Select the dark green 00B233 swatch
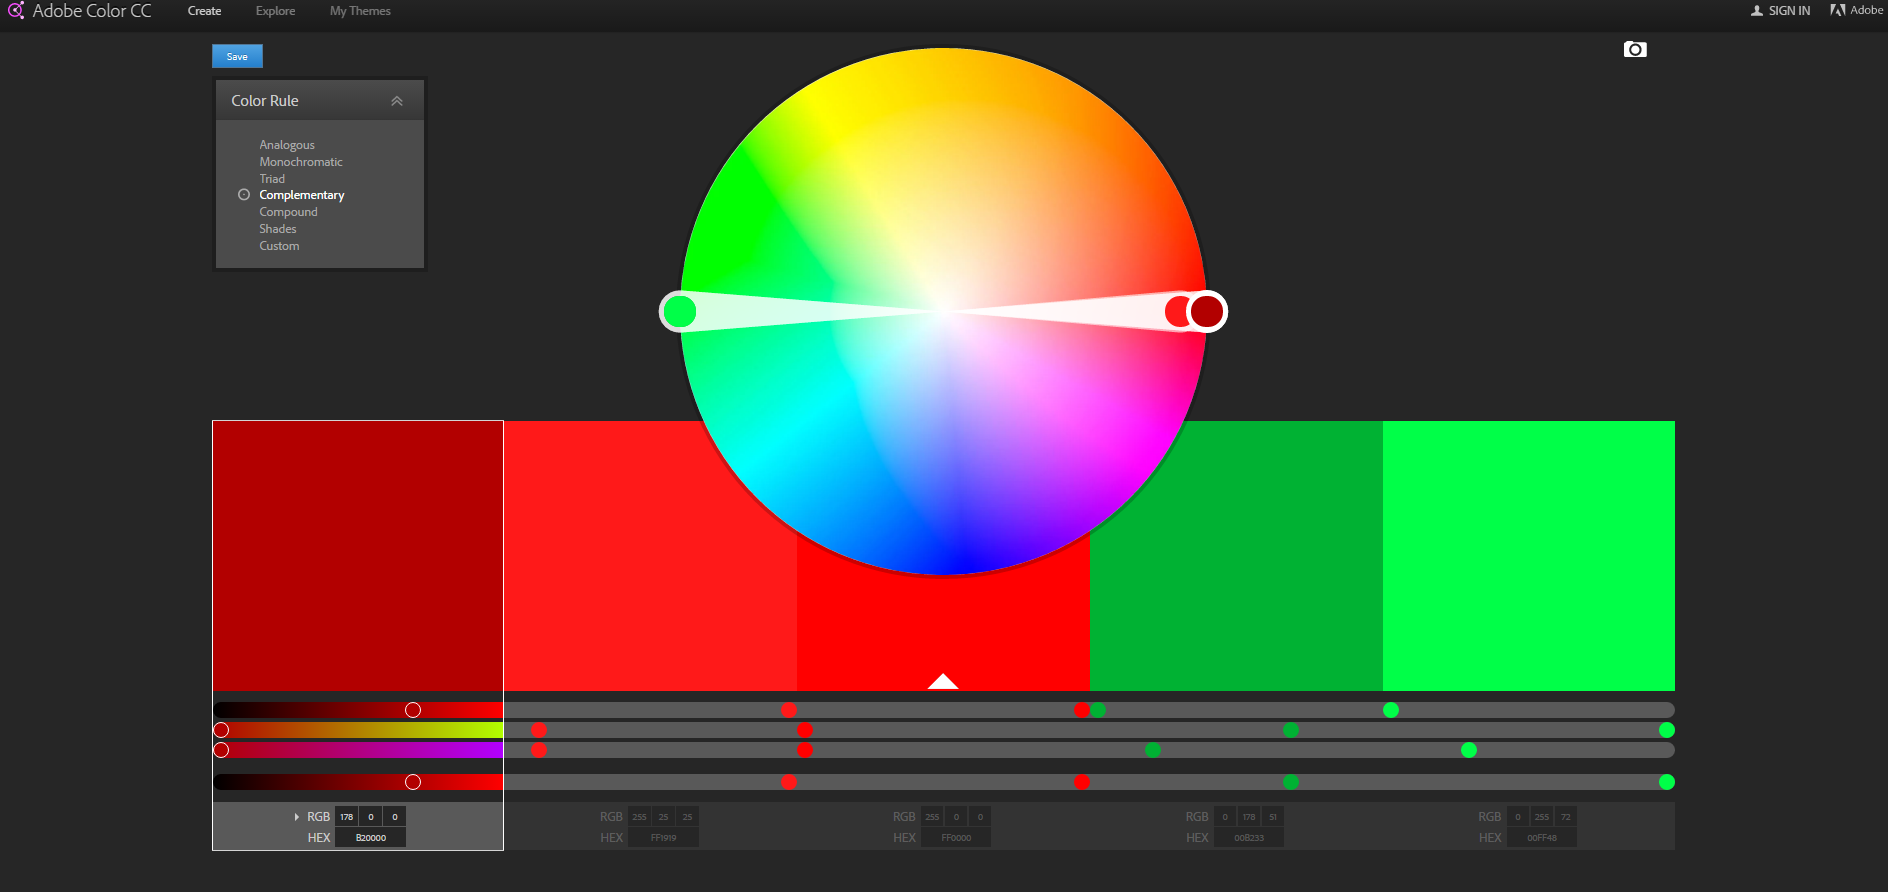1888x892 pixels. (x=1236, y=556)
